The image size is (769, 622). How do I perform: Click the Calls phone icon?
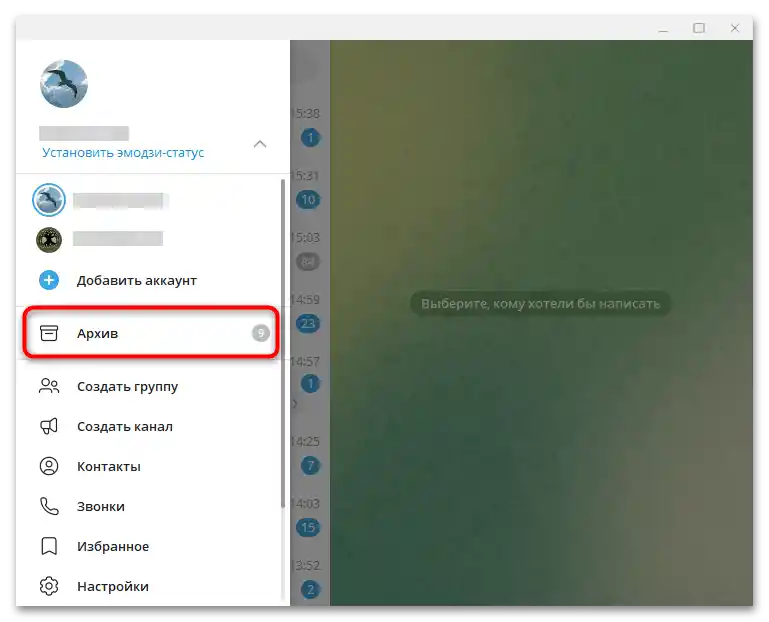pos(49,506)
